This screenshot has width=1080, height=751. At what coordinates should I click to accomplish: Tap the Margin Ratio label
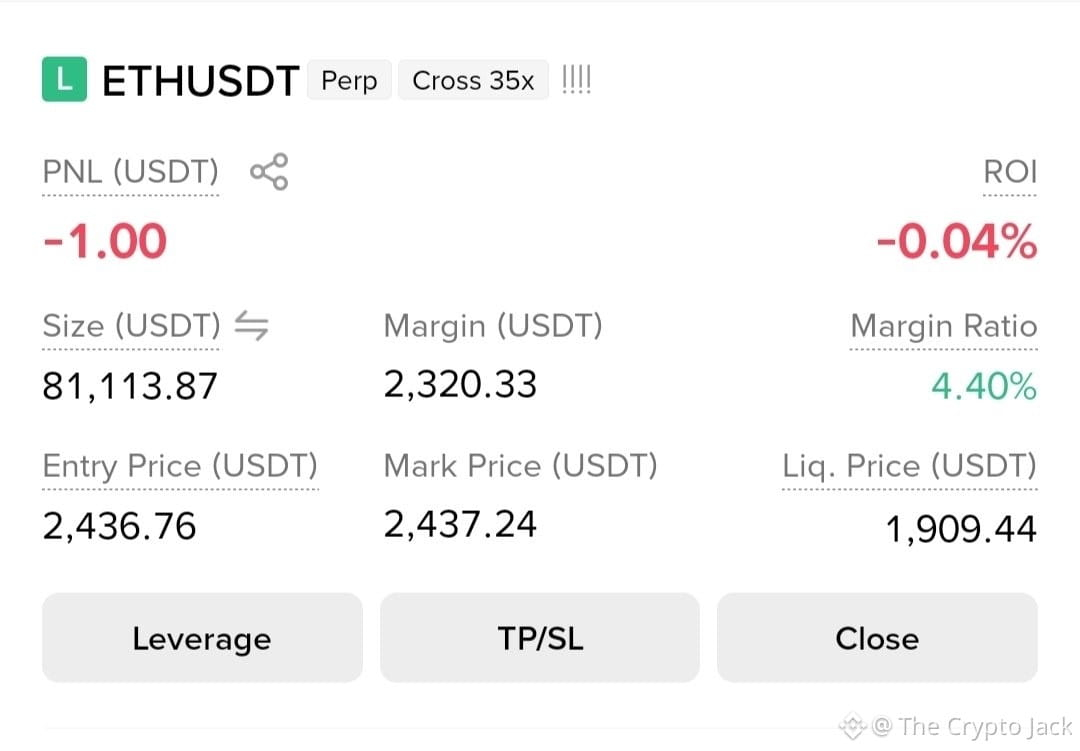[x=944, y=326]
